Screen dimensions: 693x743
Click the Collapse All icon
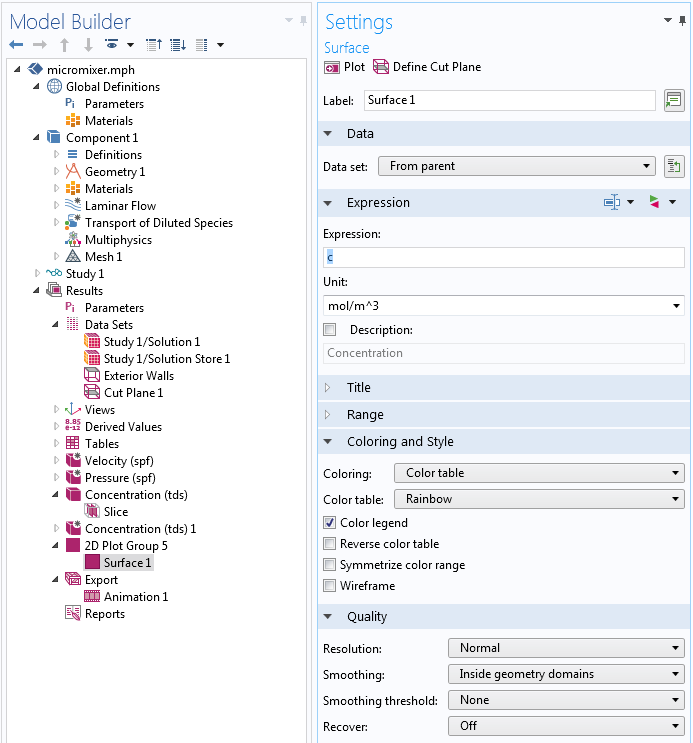coord(154,45)
